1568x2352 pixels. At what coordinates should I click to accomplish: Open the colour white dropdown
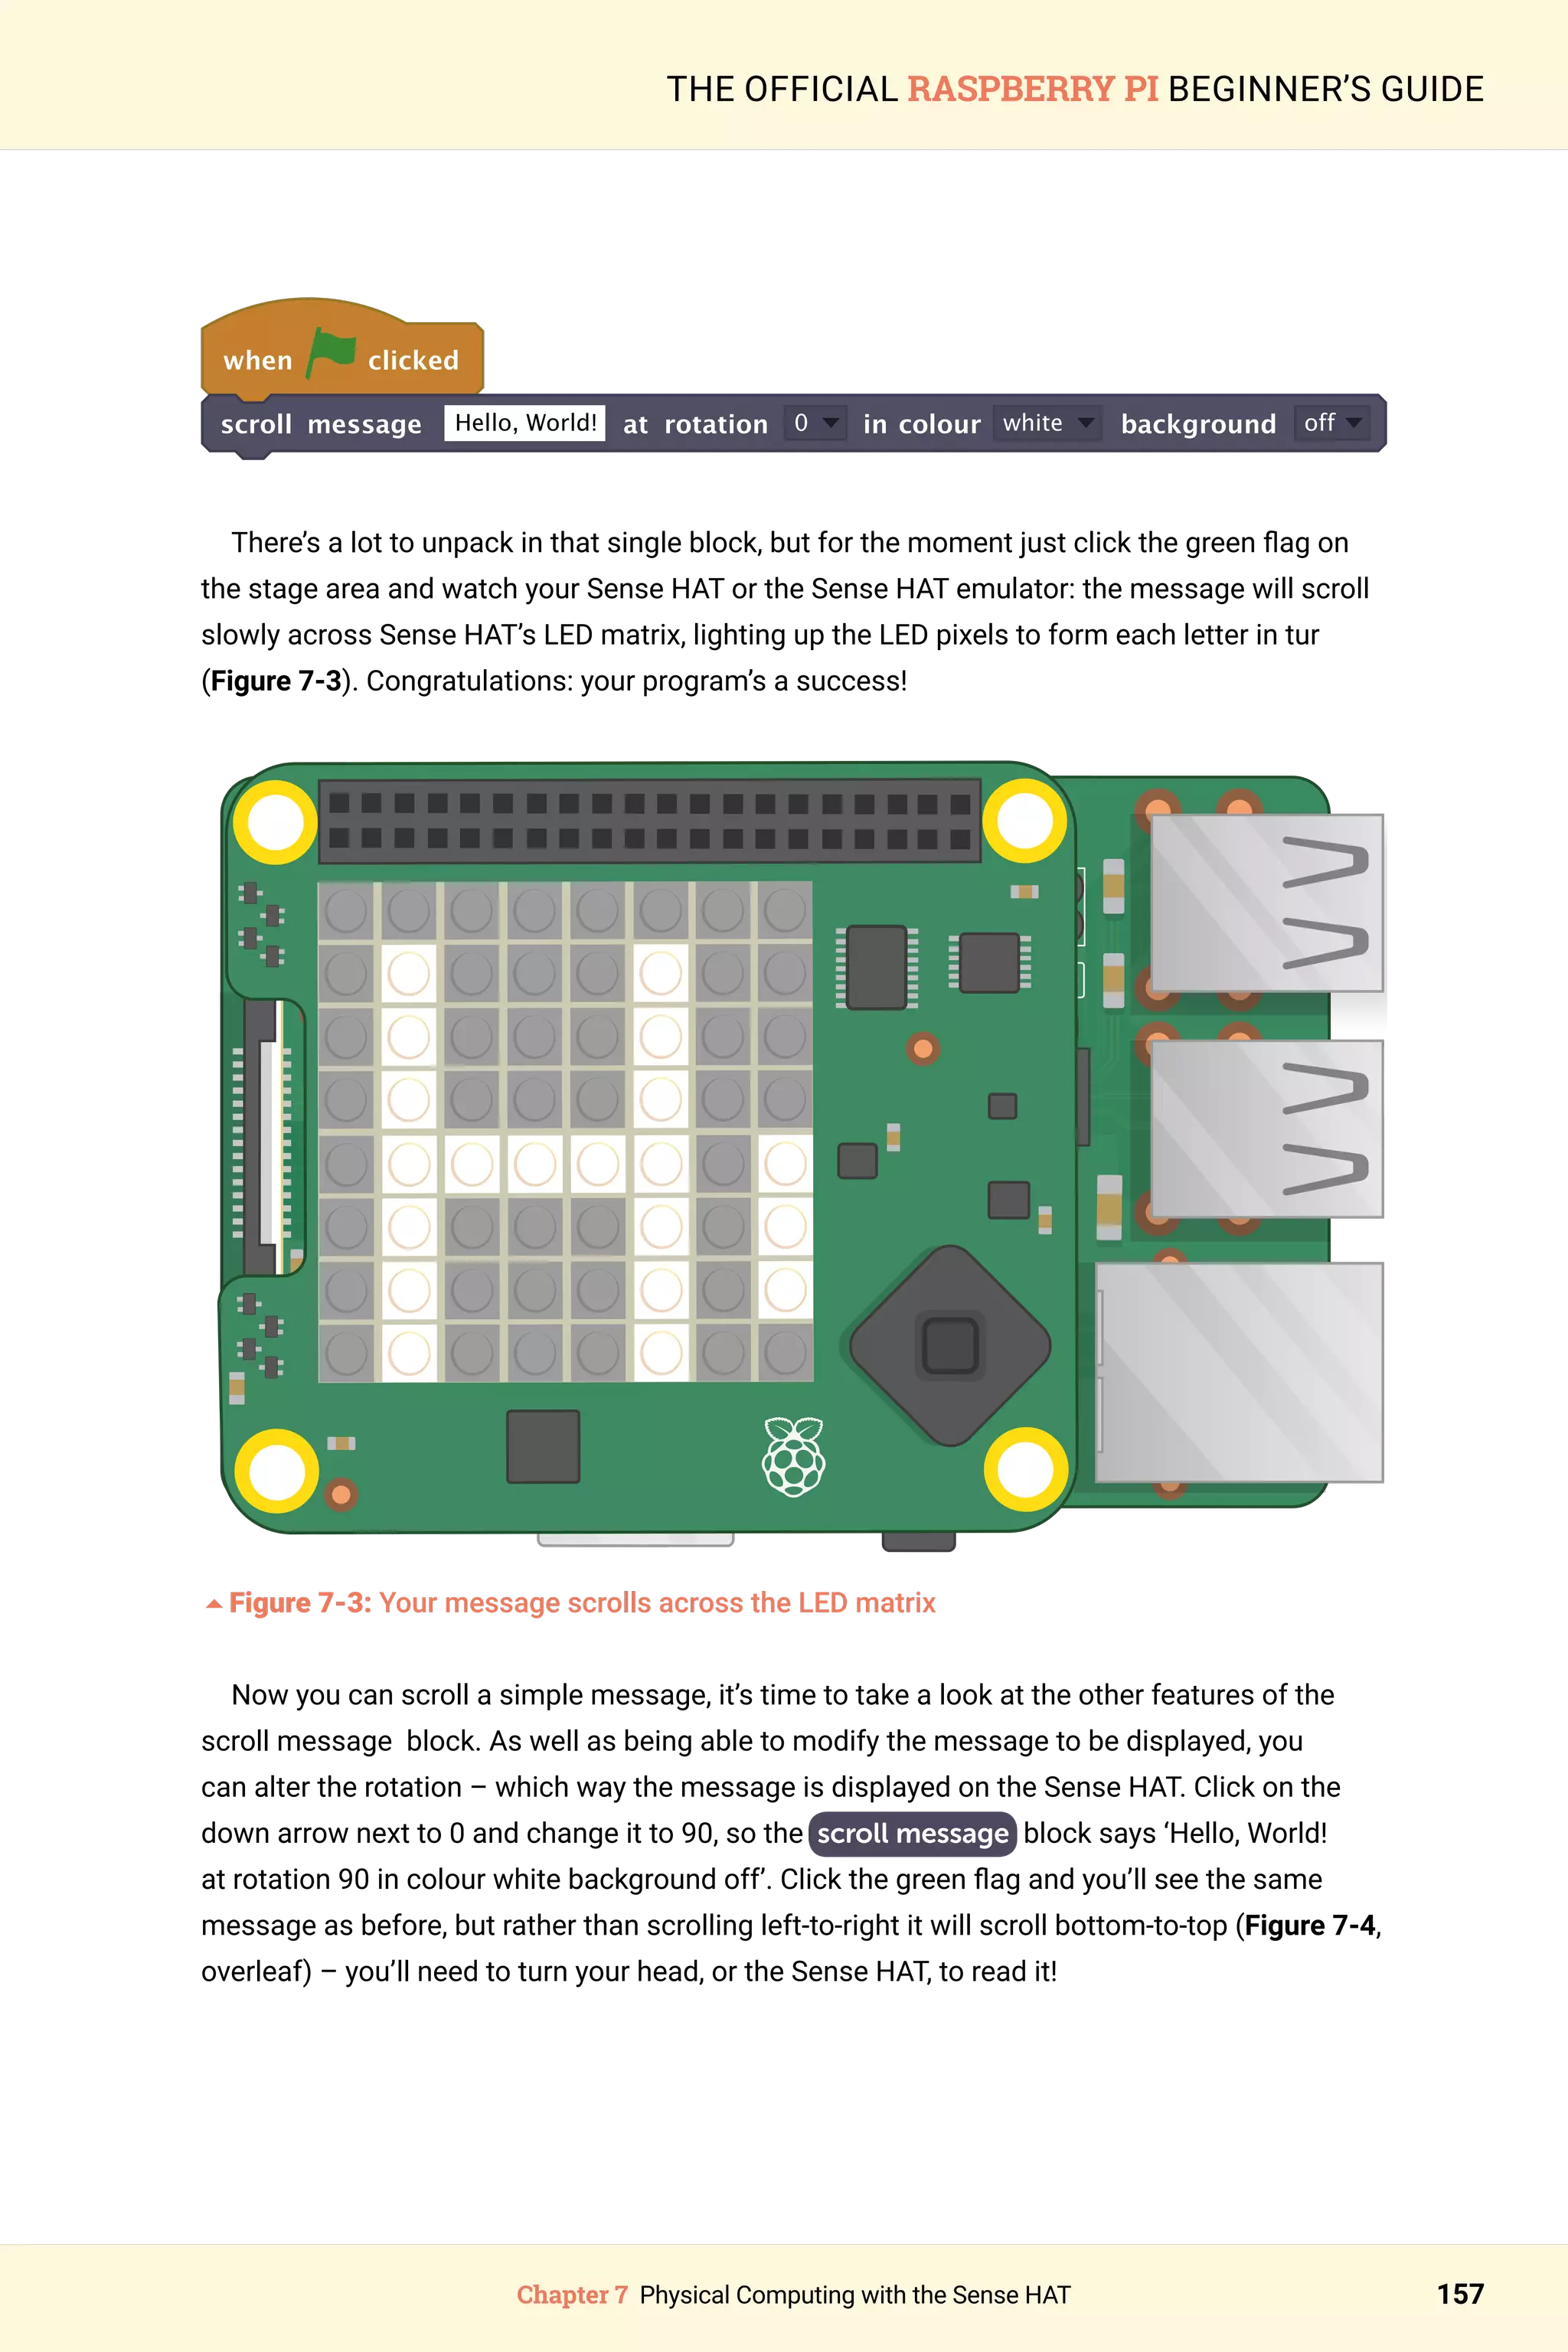pyautogui.click(x=1047, y=423)
